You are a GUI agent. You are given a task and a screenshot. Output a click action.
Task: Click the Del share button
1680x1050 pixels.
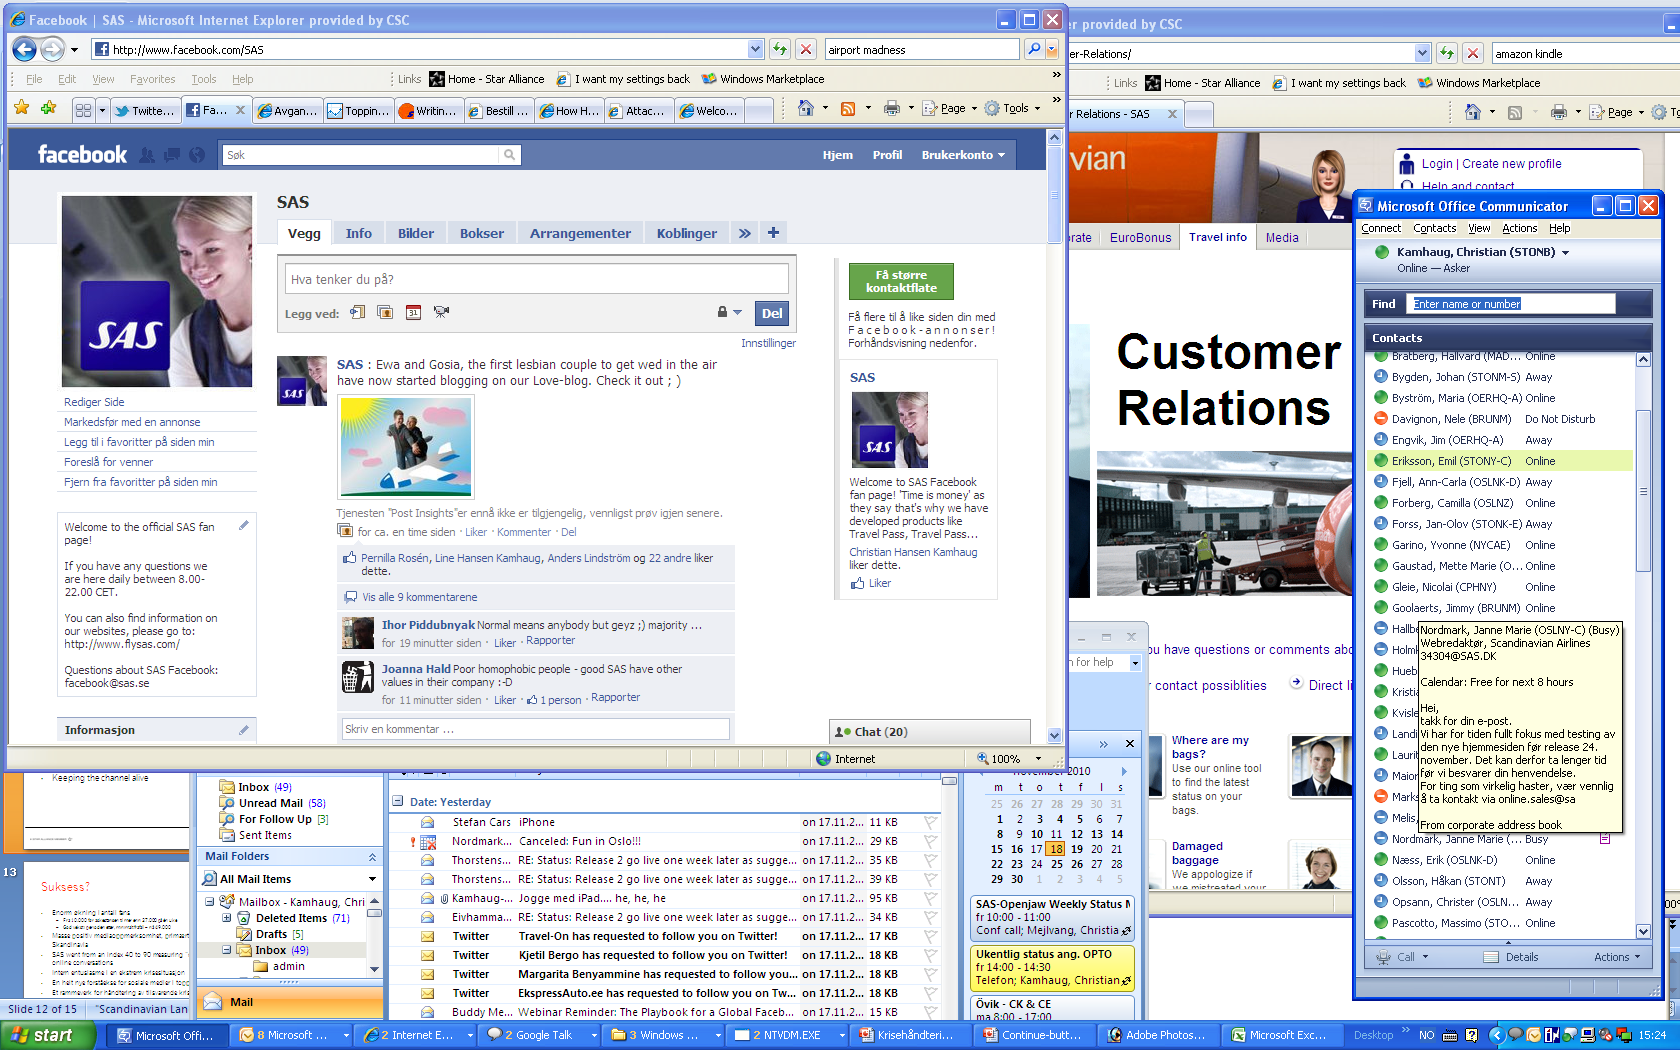(x=772, y=313)
